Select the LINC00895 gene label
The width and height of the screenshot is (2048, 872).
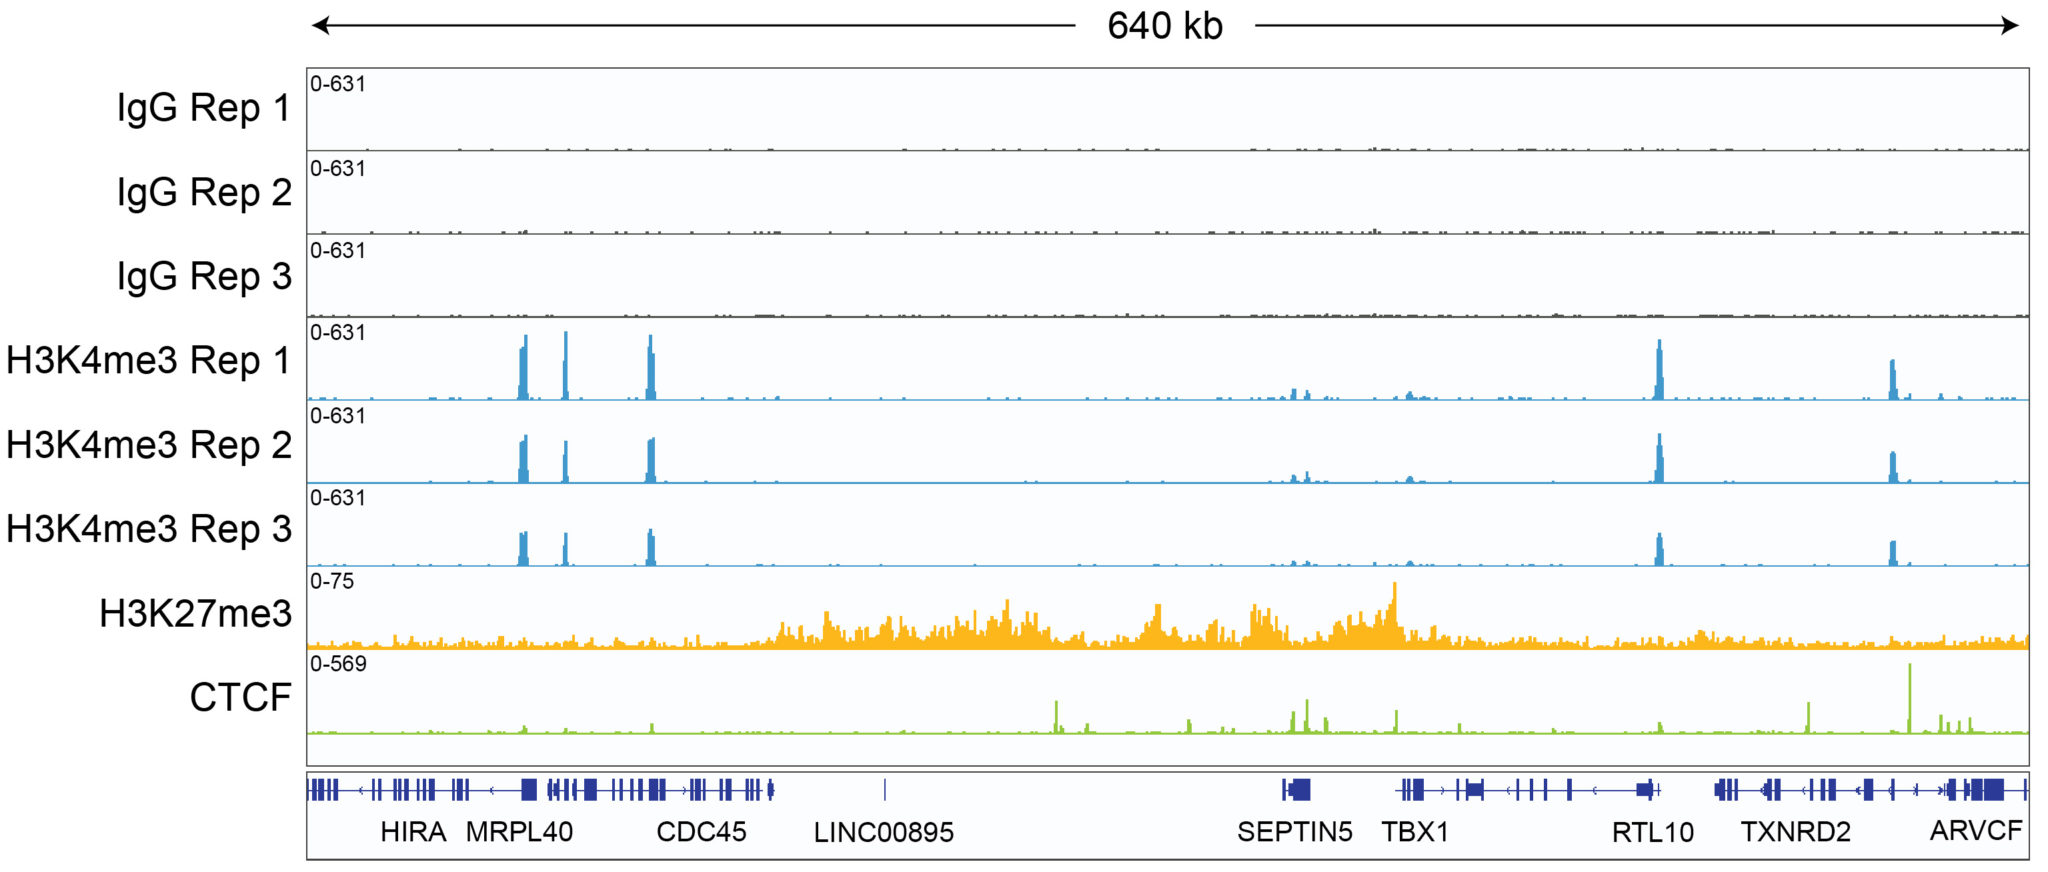click(883, 832)
